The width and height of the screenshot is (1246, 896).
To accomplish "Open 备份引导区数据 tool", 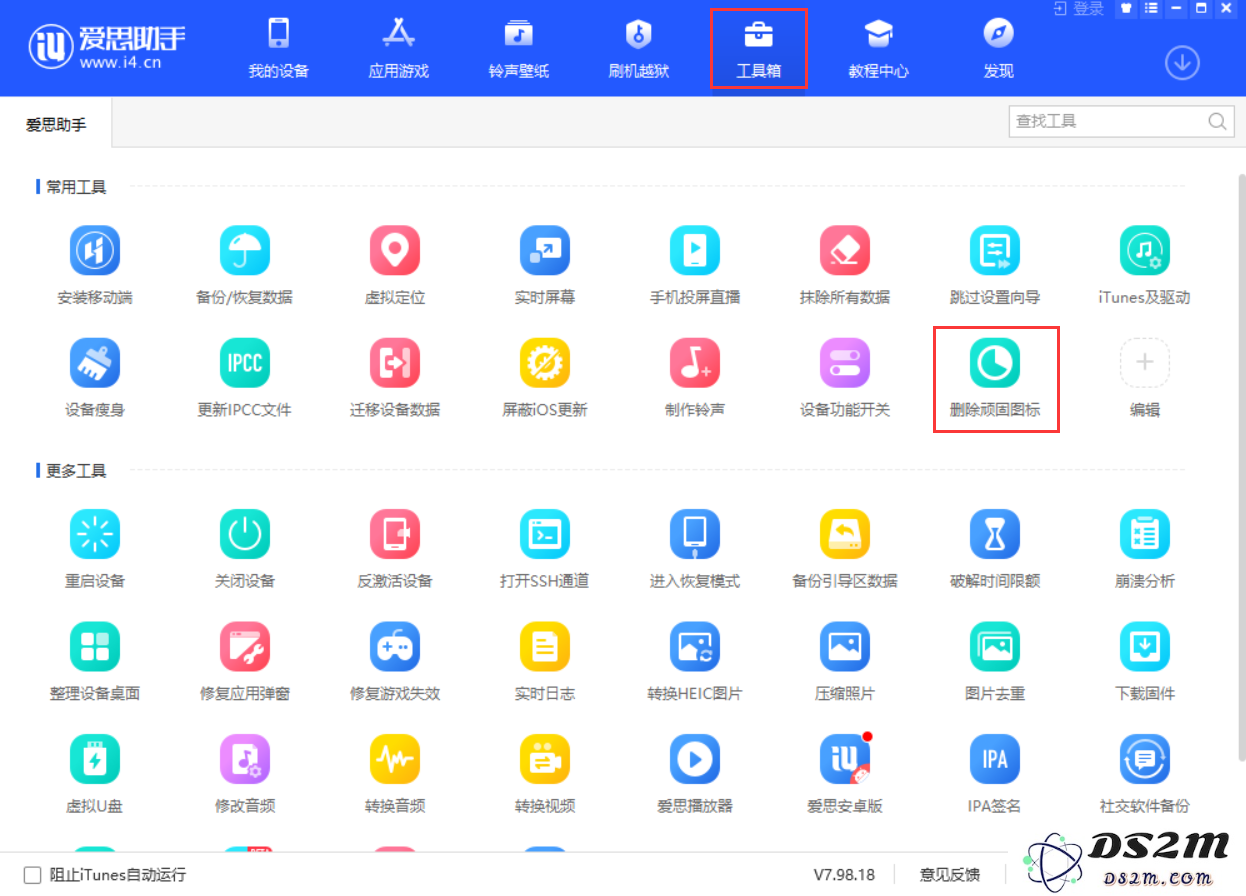I will coord(845,548).
